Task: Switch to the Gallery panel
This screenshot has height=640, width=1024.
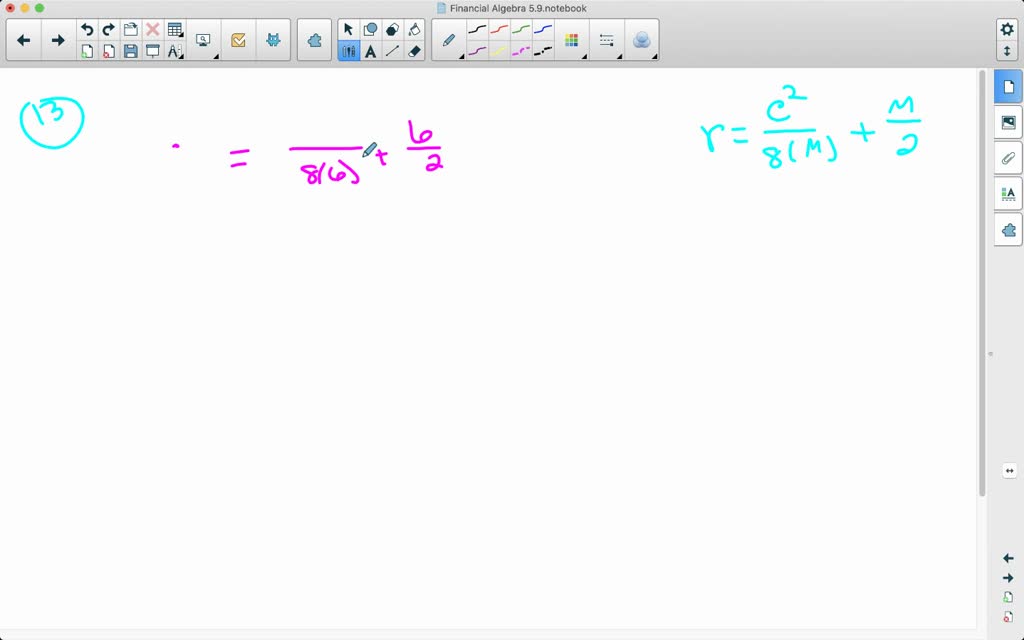Action: click(1009, 122)
